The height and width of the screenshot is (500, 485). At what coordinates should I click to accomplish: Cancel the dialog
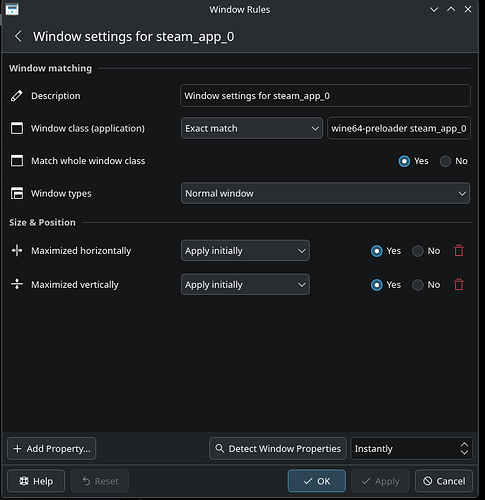tap(444, 481)
